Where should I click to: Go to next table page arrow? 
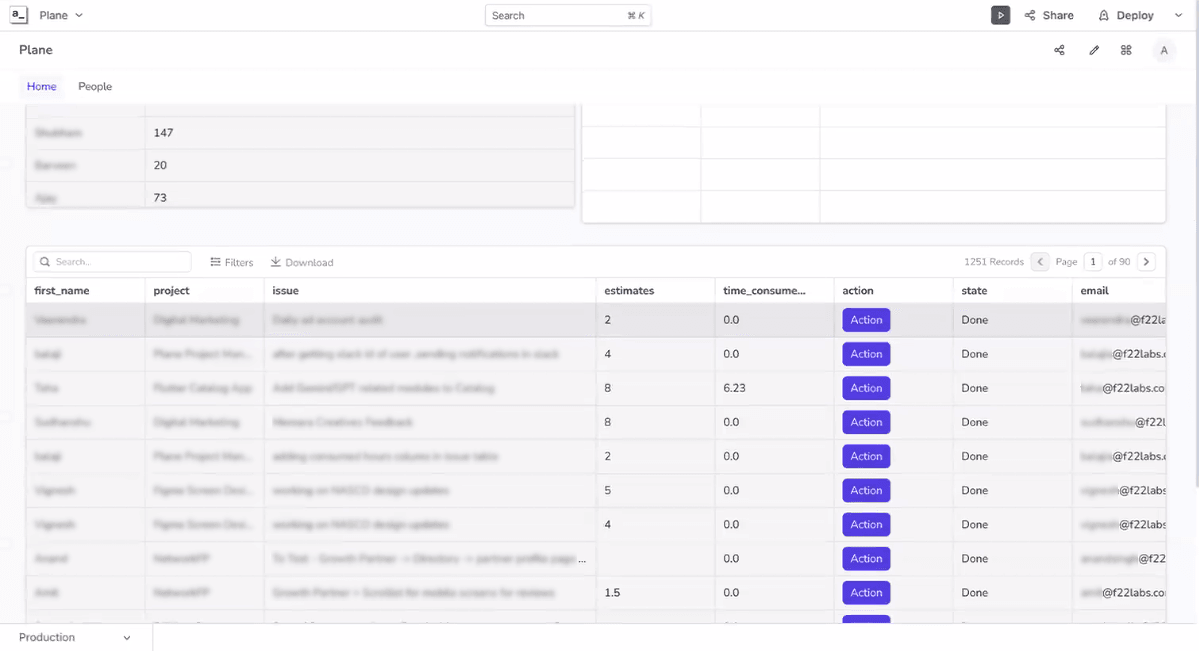tap(1146, 262)
